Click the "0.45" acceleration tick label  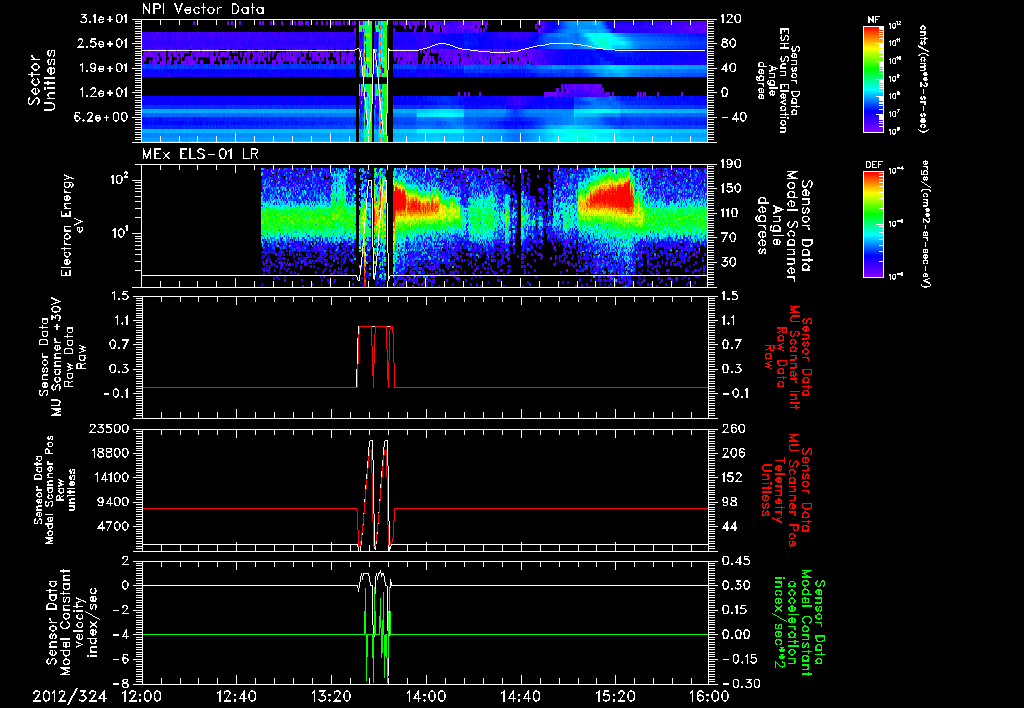coord(735,561)
